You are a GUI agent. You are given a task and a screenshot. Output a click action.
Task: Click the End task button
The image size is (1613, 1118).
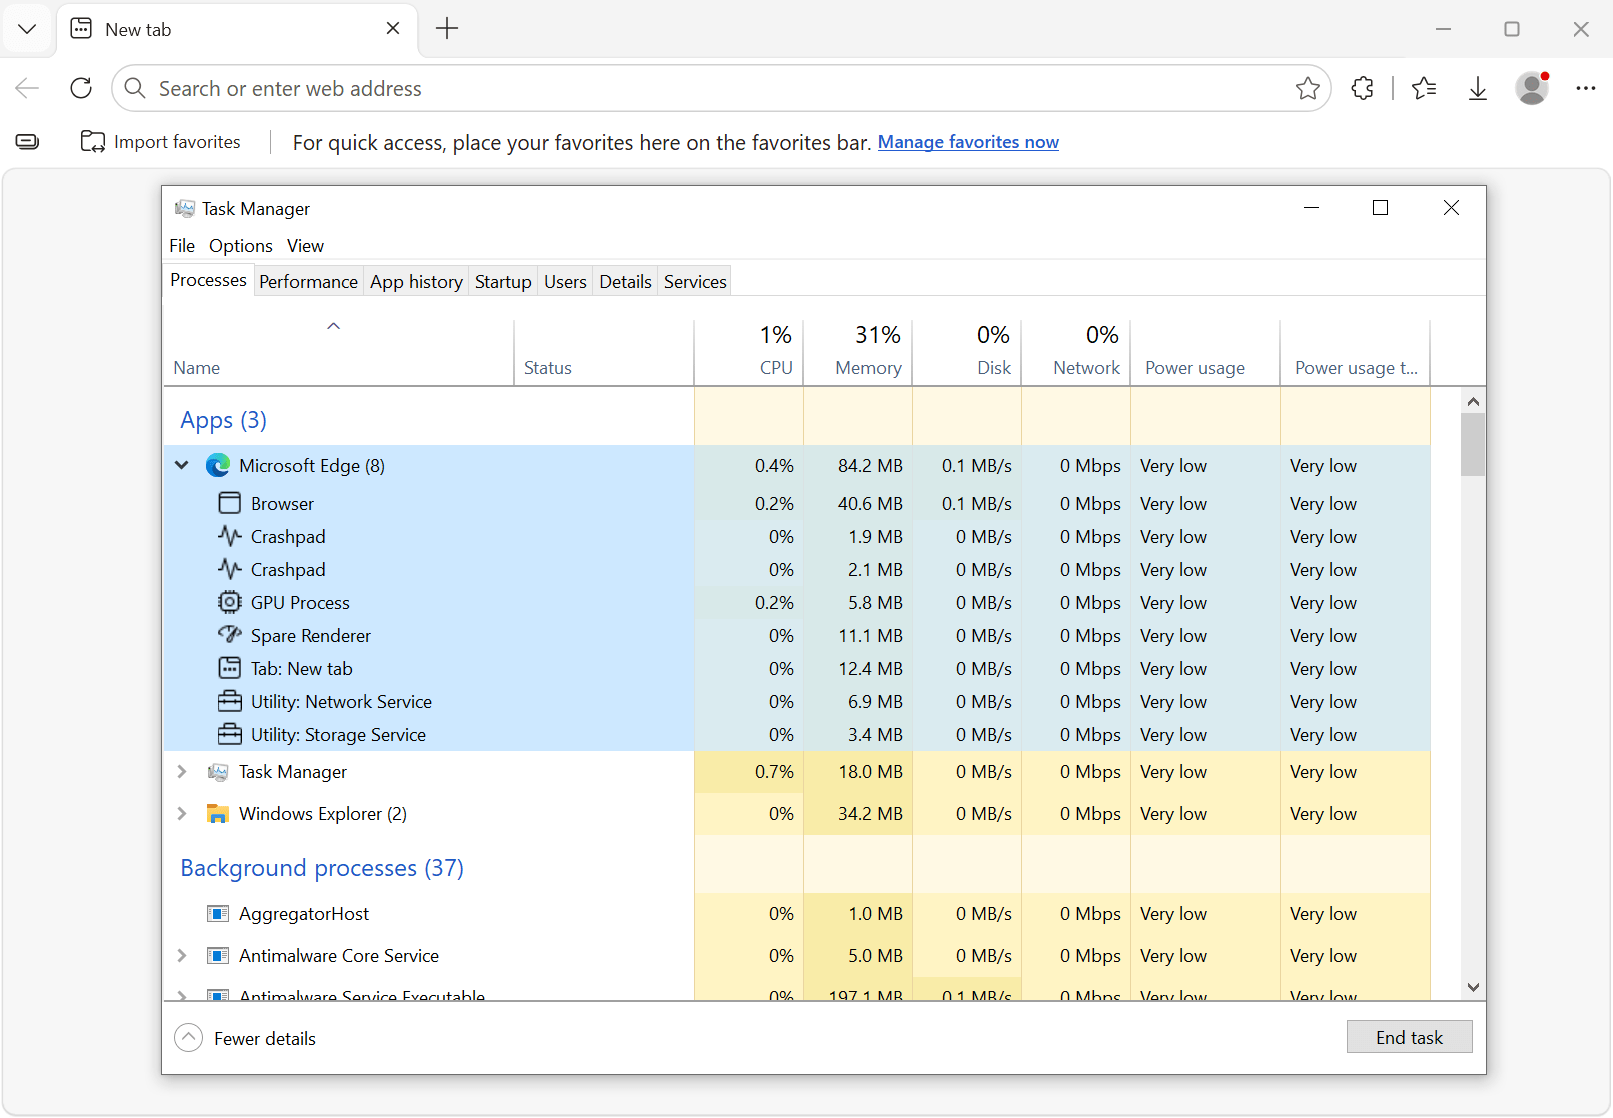click(x=1409, y=1037)
